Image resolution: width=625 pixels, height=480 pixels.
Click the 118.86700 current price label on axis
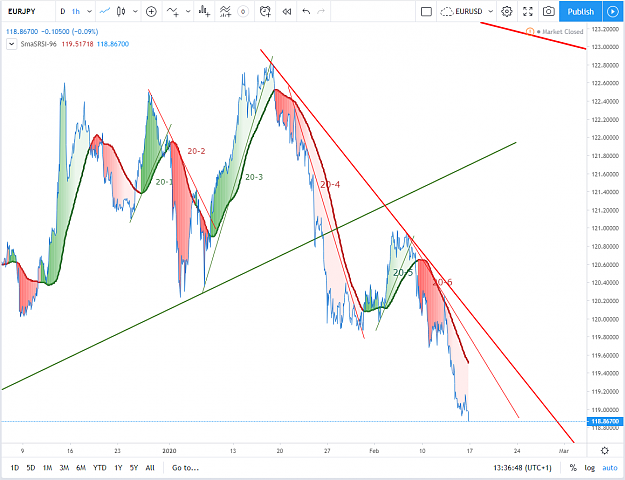[x=605, y=421]
